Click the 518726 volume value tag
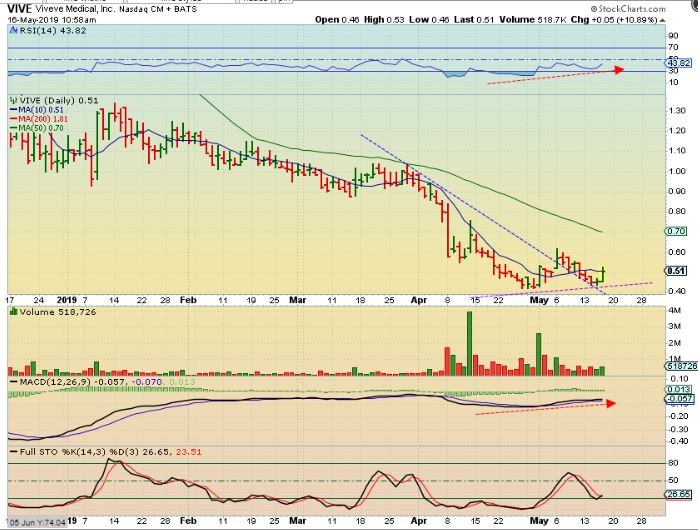 tap(682, 367)
